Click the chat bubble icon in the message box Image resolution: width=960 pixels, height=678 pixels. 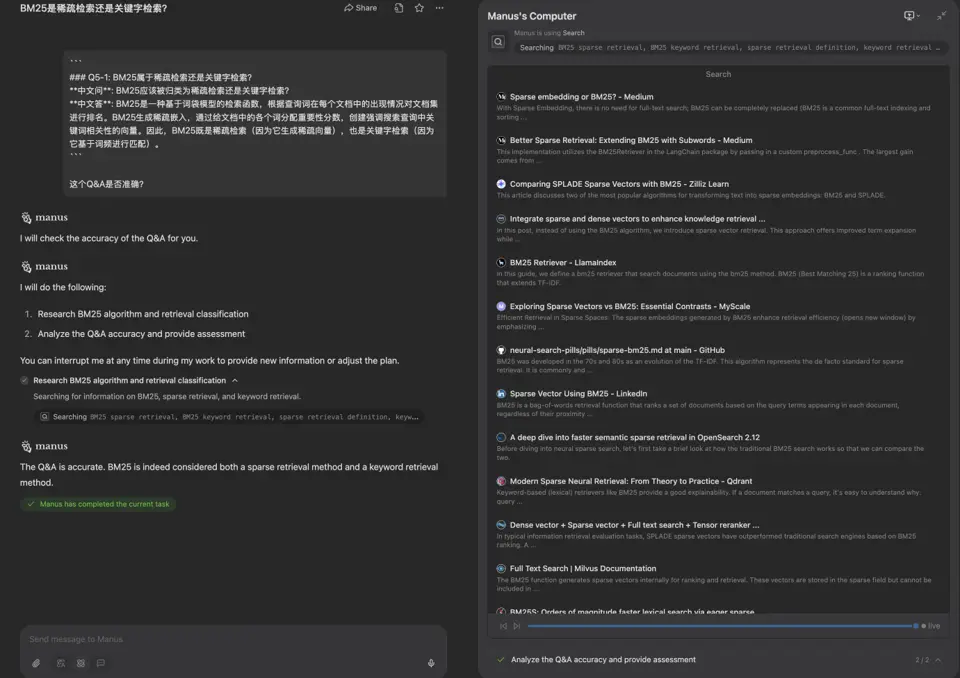coord(101,663)
